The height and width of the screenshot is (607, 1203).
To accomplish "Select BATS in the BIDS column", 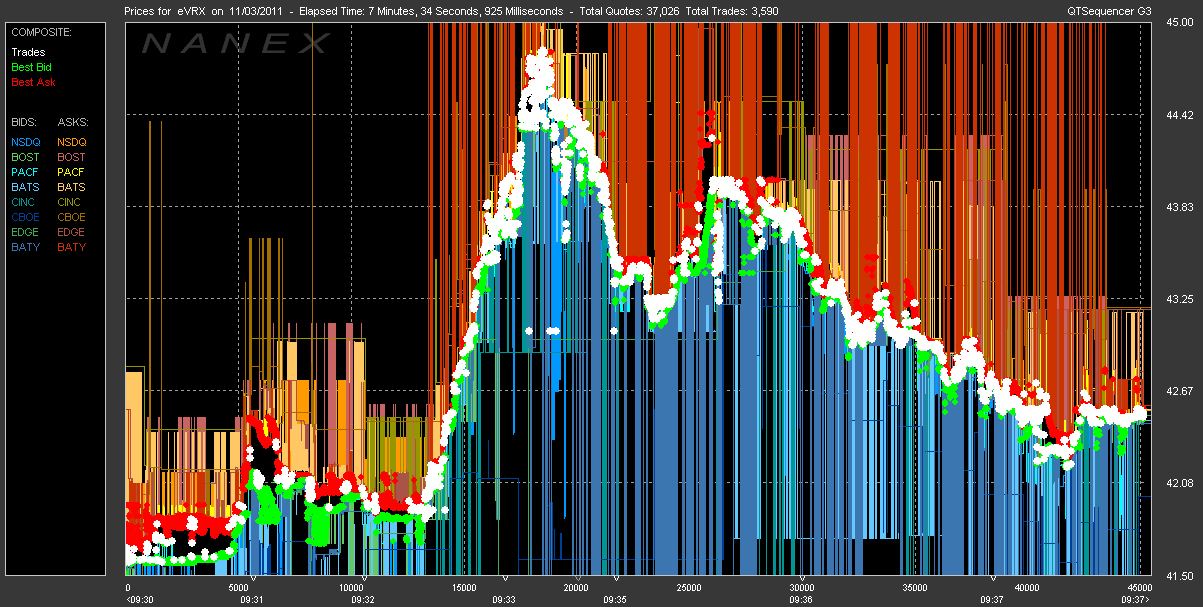I will (25, 187).
